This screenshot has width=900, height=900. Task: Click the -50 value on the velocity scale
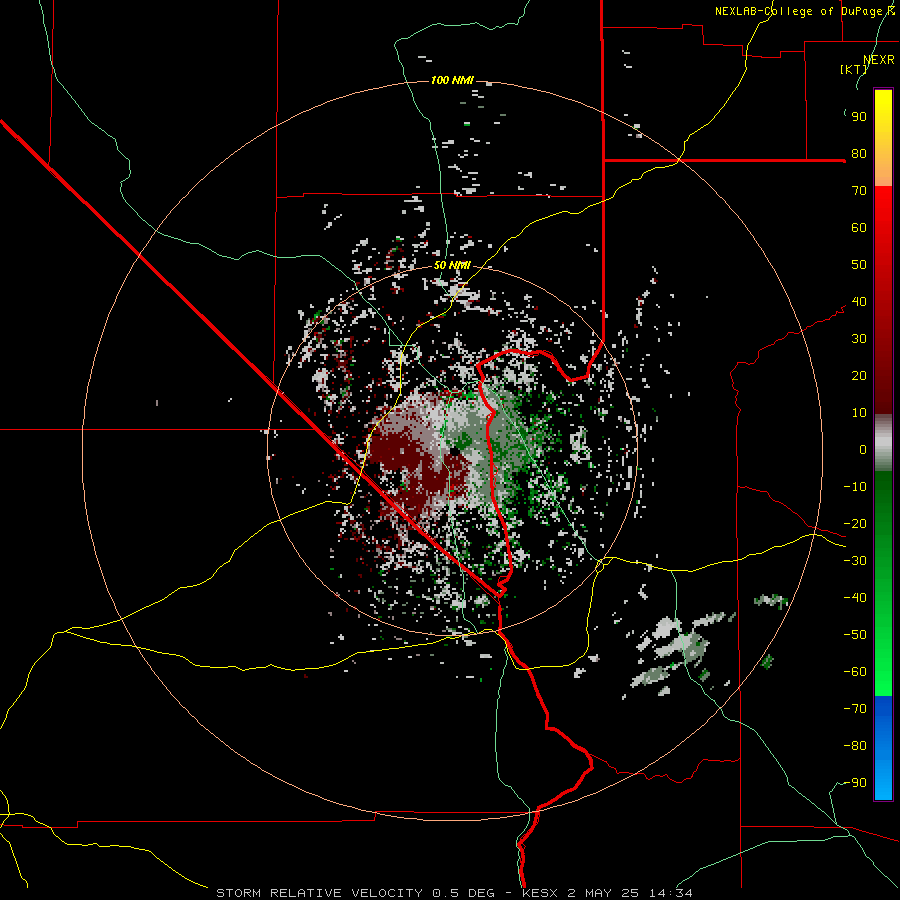point(855,635)
